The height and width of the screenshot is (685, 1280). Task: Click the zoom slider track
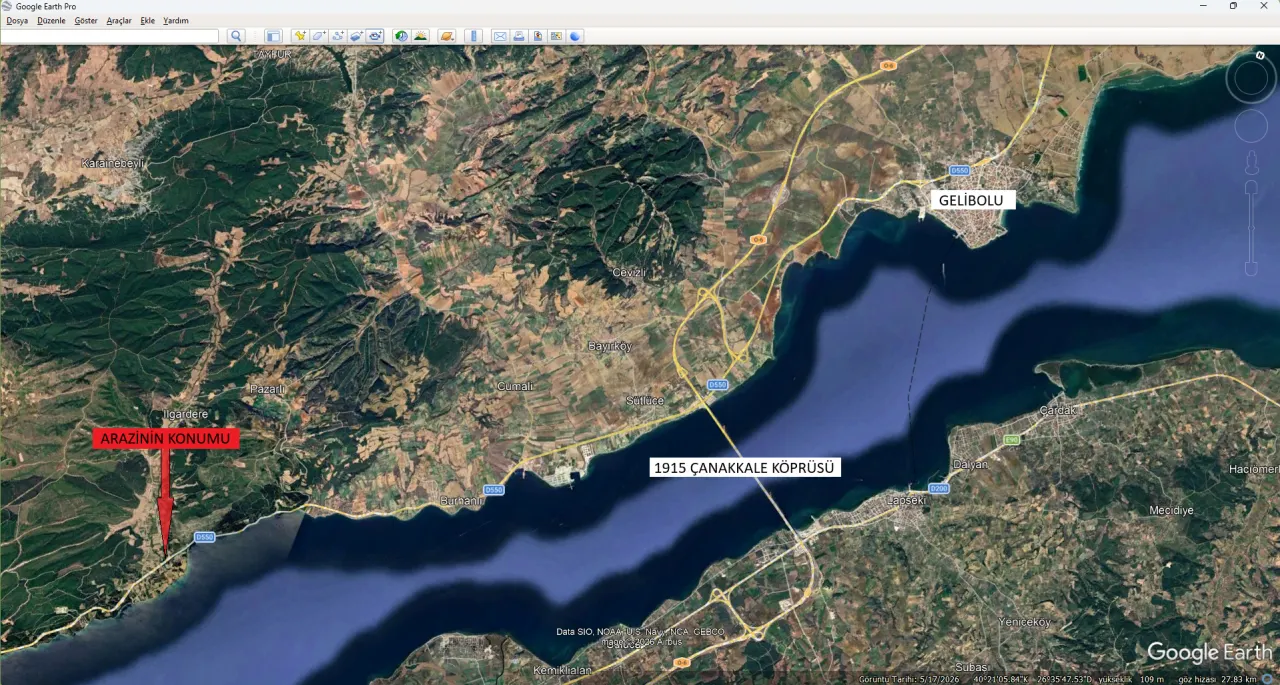tap(1251, 228)
